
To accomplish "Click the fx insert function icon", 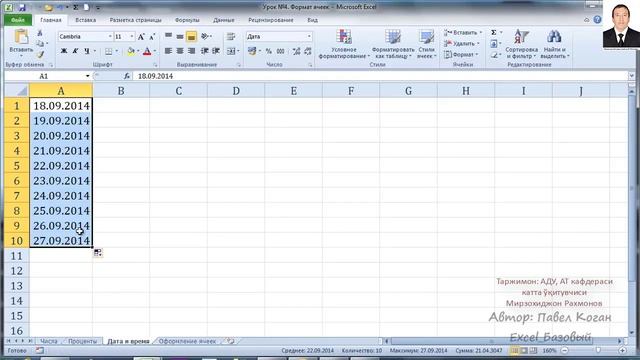I will point(127,76).
